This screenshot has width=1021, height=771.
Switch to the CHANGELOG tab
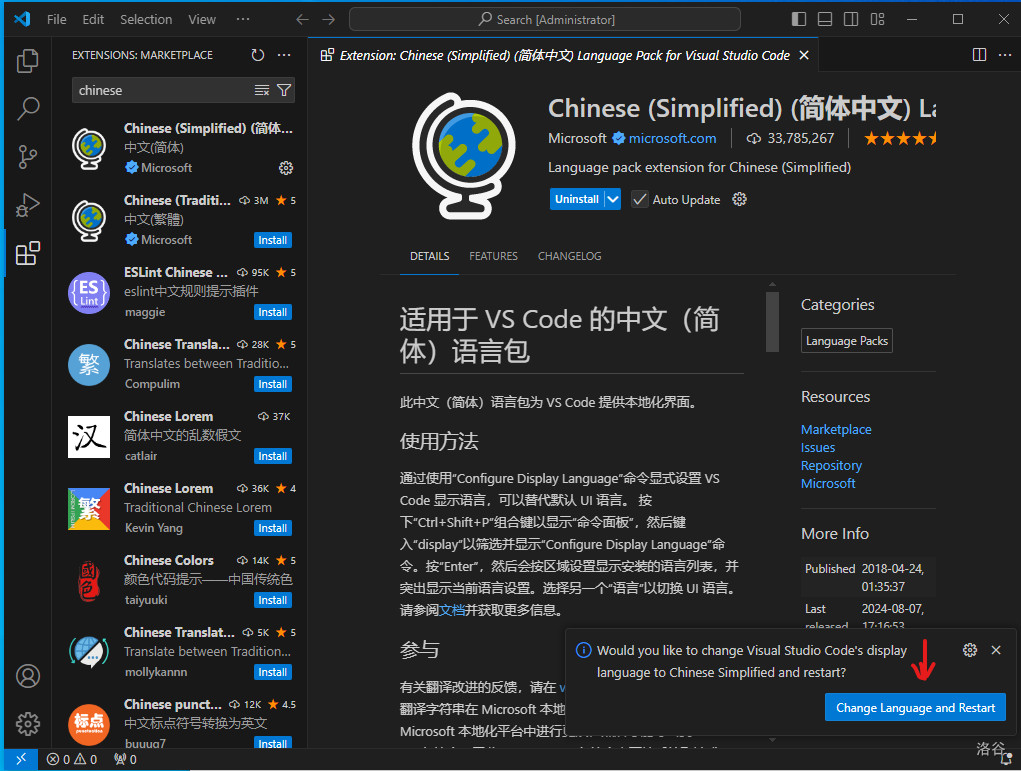click(x=569, y=256)
